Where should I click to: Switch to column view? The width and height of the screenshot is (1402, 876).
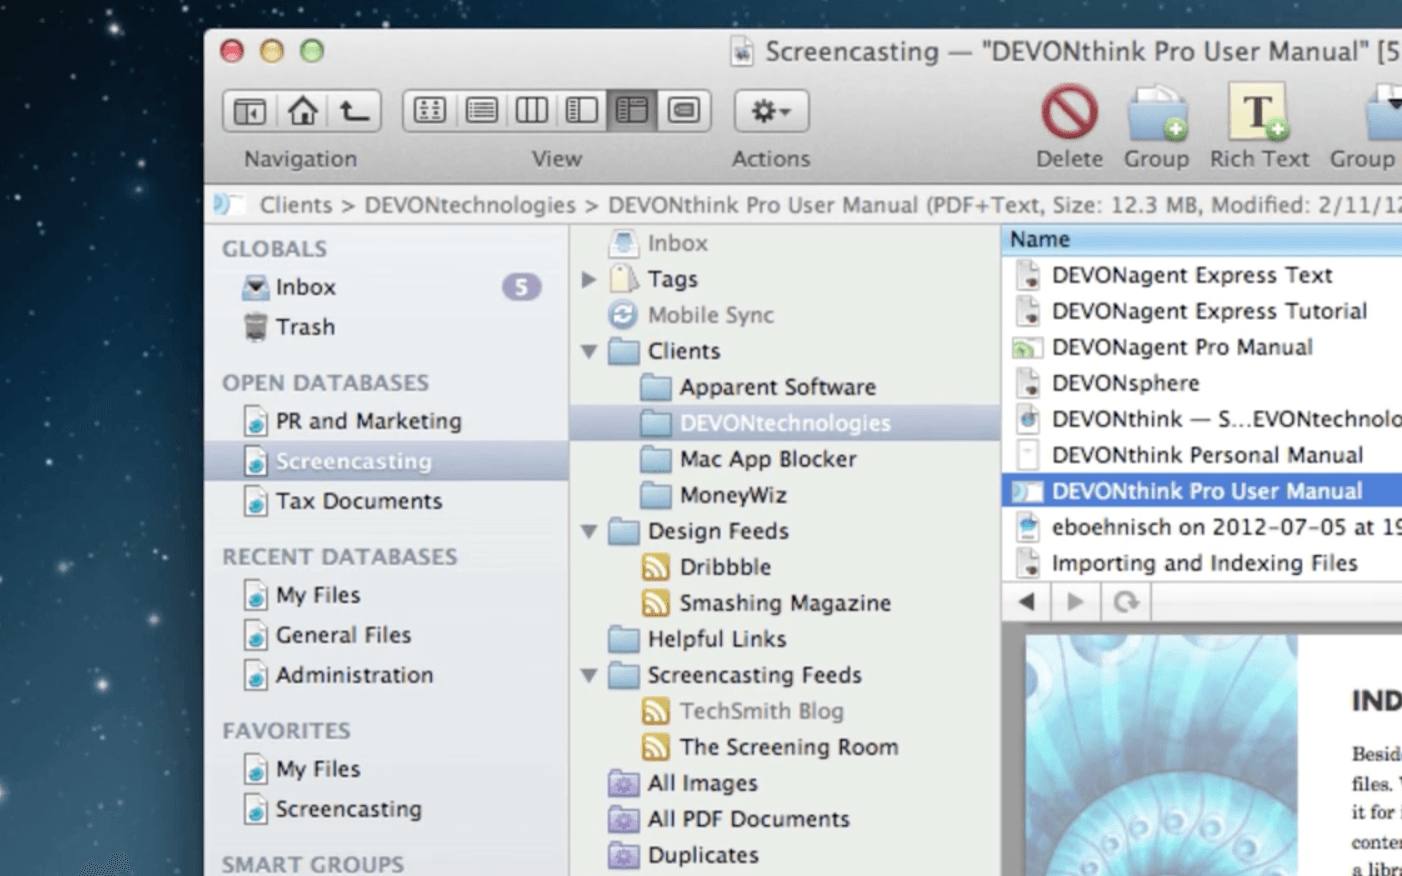pos(531,111)
